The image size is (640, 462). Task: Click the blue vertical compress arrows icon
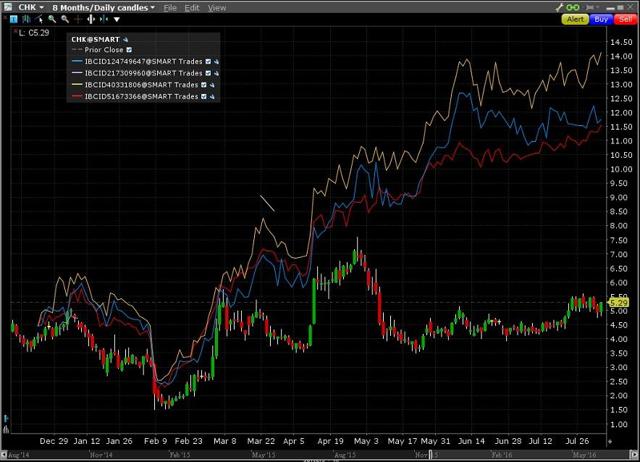click(104, 19)
